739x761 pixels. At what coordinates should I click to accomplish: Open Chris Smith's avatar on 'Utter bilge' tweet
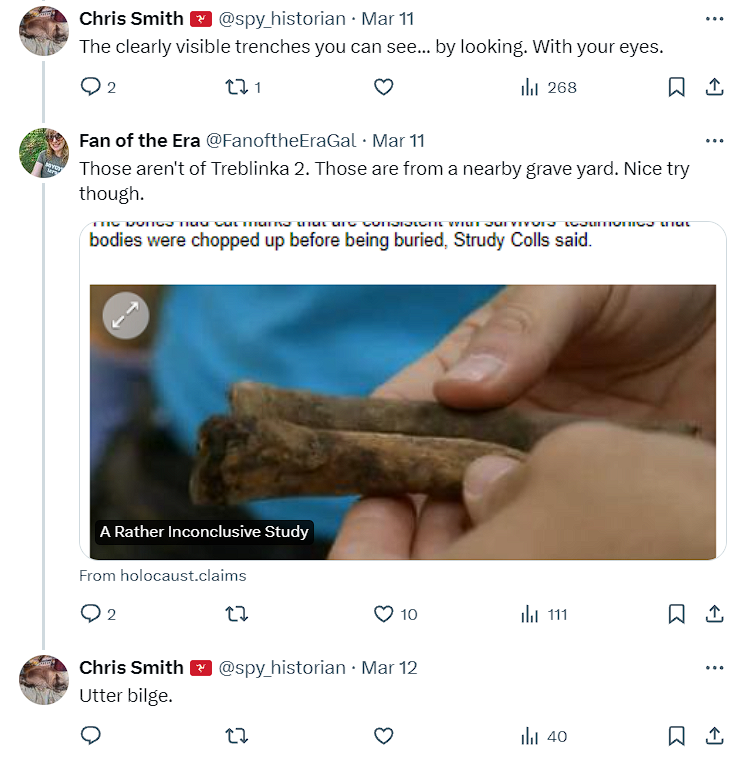[43, 680]
